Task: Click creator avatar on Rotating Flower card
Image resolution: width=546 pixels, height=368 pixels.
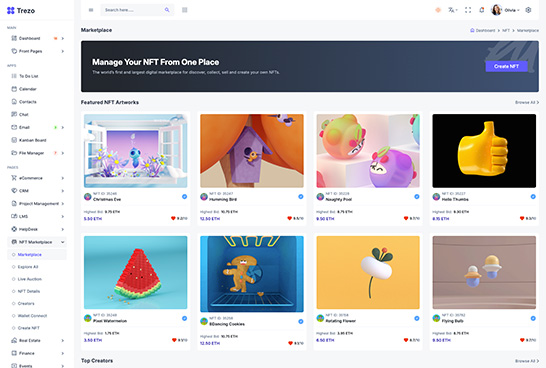Action: 320,318
